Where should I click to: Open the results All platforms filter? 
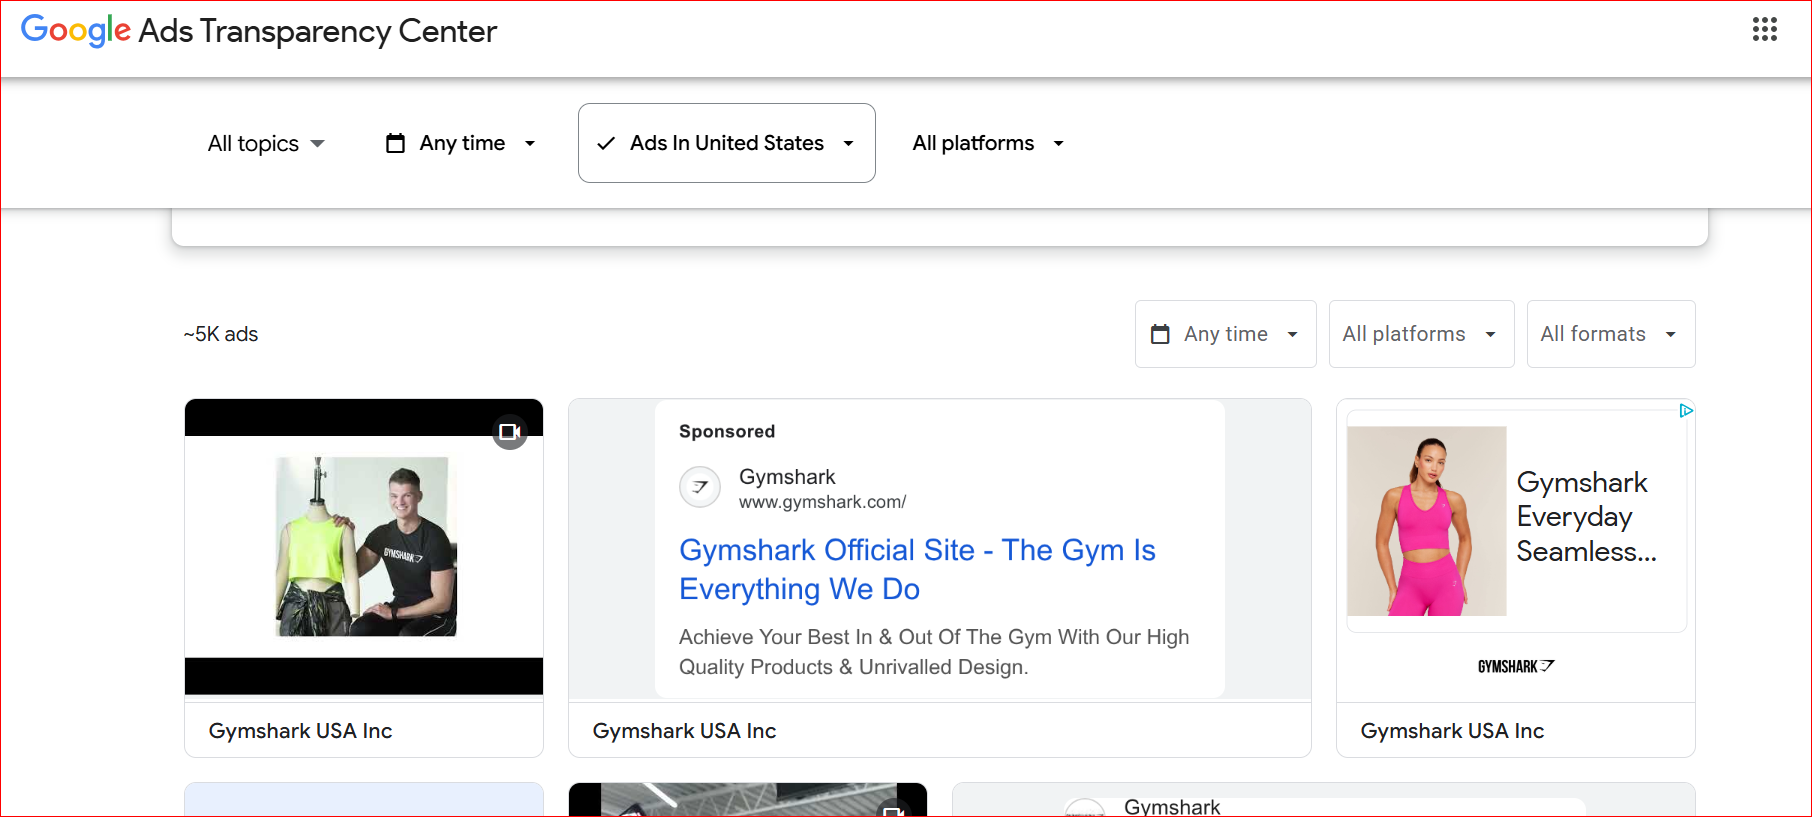[x=1421, y=334]
